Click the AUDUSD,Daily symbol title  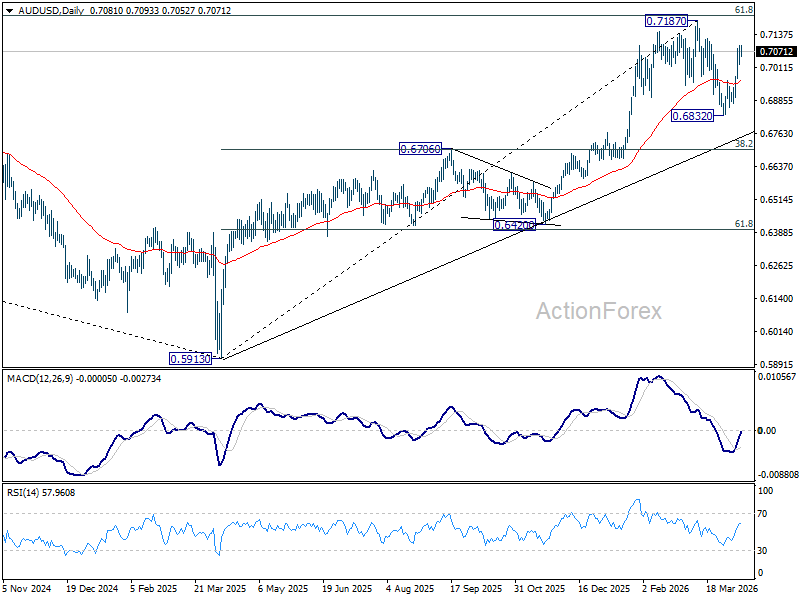coord(51,10)
